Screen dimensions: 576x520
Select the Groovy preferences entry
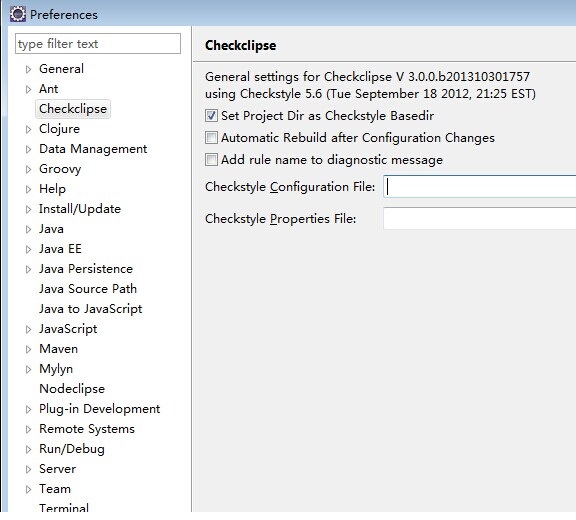[x=60, y=169]
